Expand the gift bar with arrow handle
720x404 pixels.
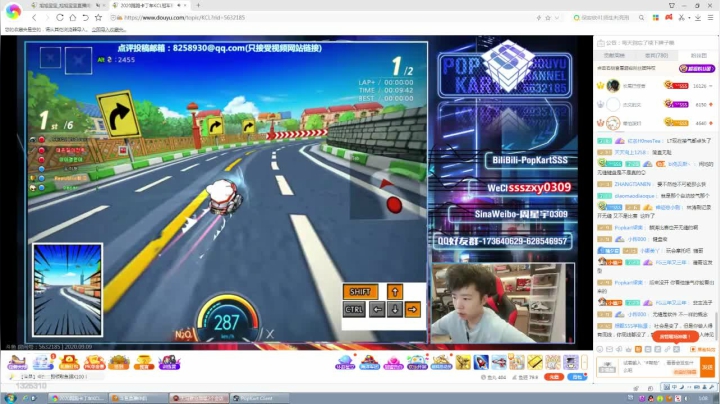(x=584, y=362)
